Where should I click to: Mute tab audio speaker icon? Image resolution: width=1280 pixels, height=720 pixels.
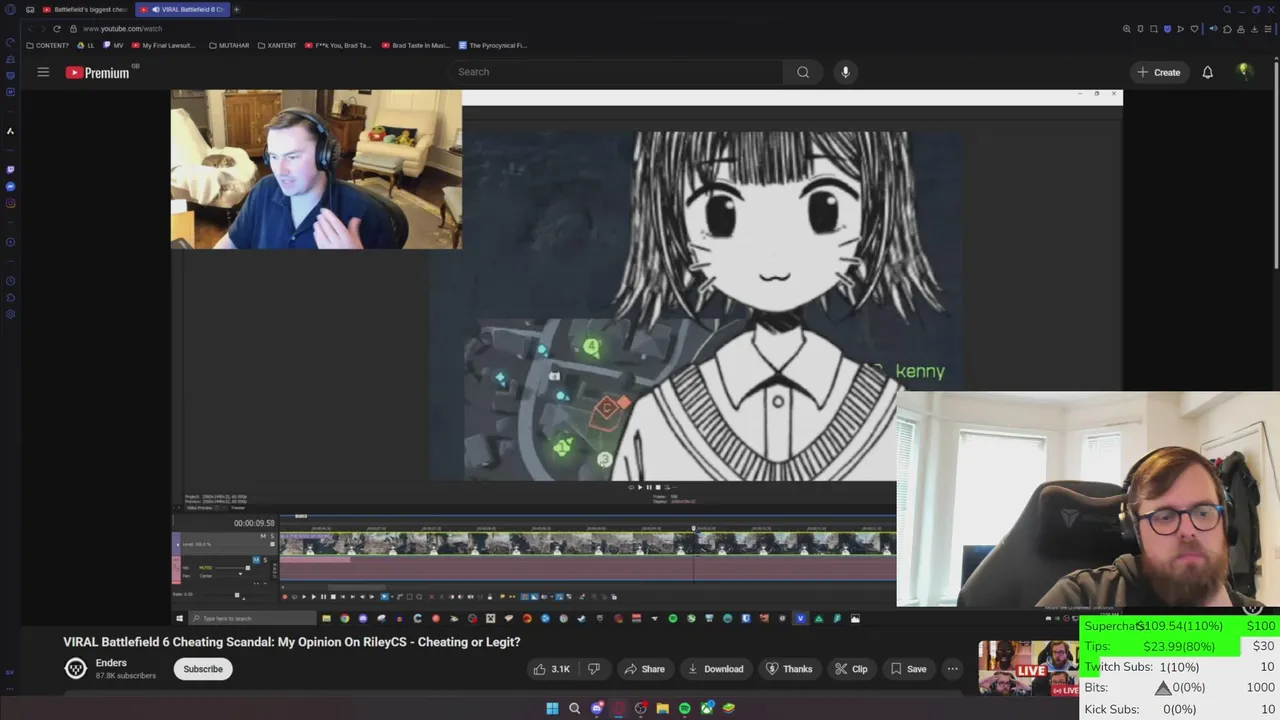(1213, 29)
